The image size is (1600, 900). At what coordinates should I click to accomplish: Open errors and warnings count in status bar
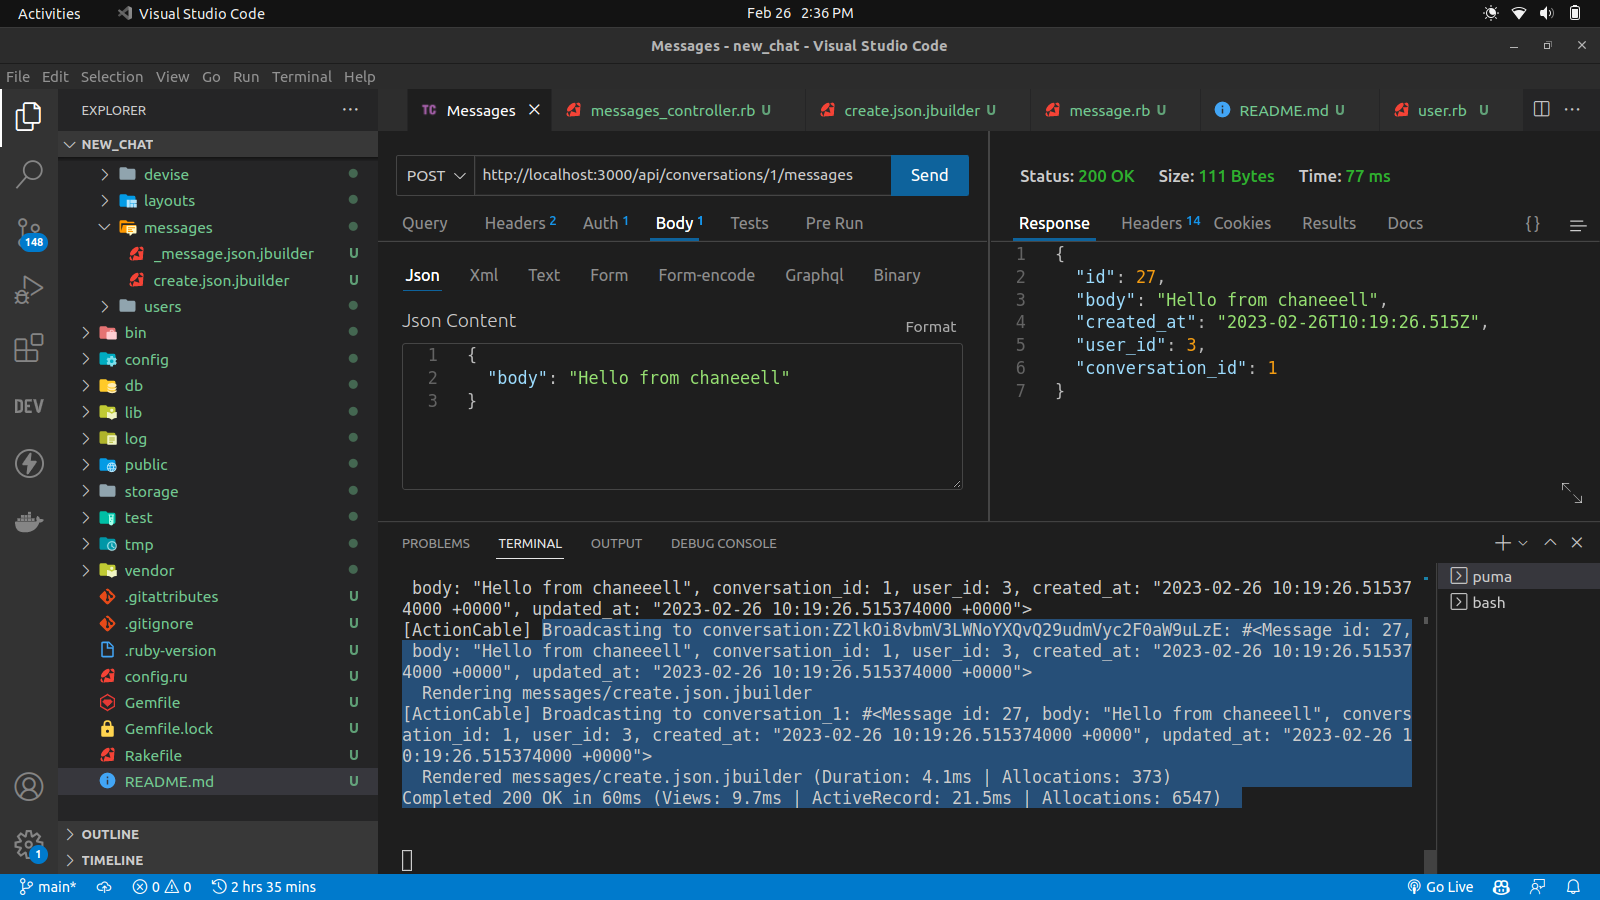[162, 887]
